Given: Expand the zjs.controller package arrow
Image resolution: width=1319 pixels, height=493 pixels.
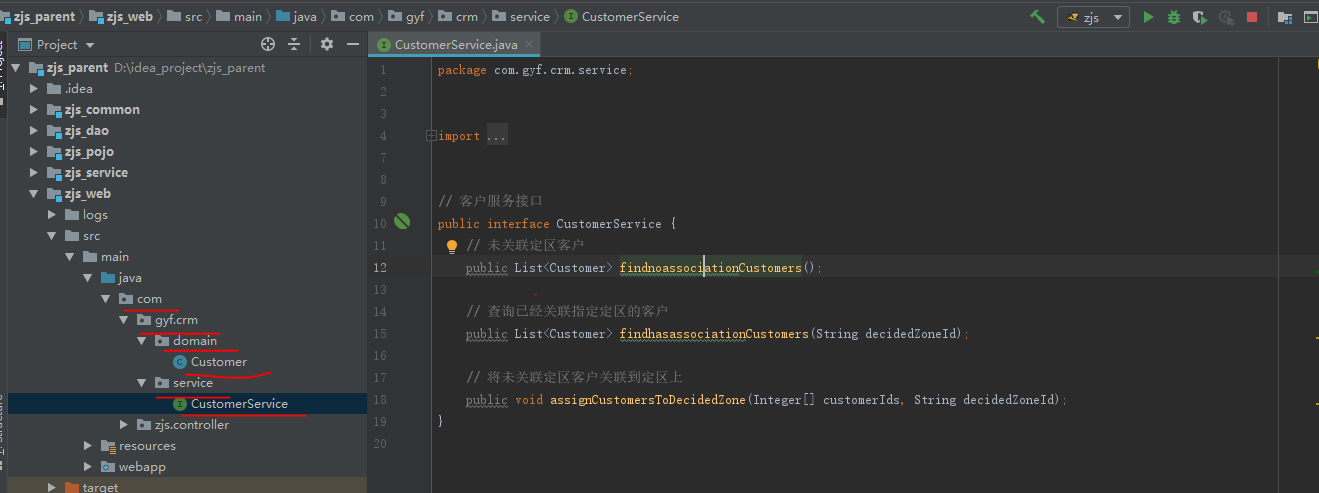Looking at the screenshot, I should click(x=124, y=425).
